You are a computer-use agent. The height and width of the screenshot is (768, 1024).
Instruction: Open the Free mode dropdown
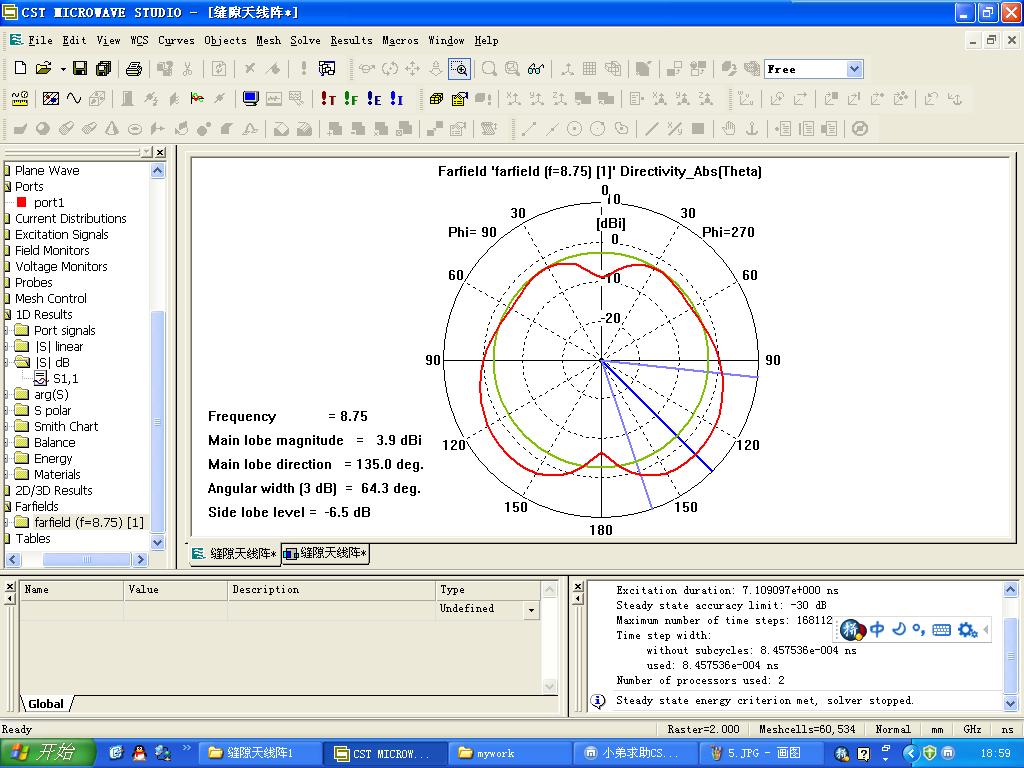coord(854,69)
